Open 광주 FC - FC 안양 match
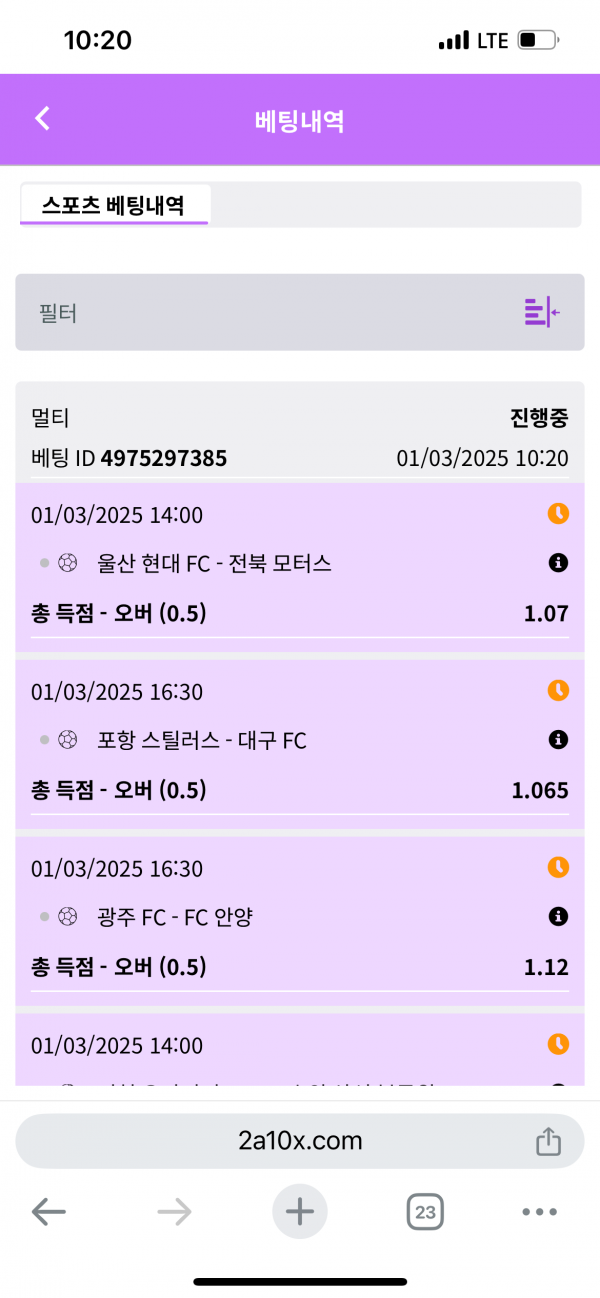The width and height of the screenshot is (600, 1298). click(175, 917)
